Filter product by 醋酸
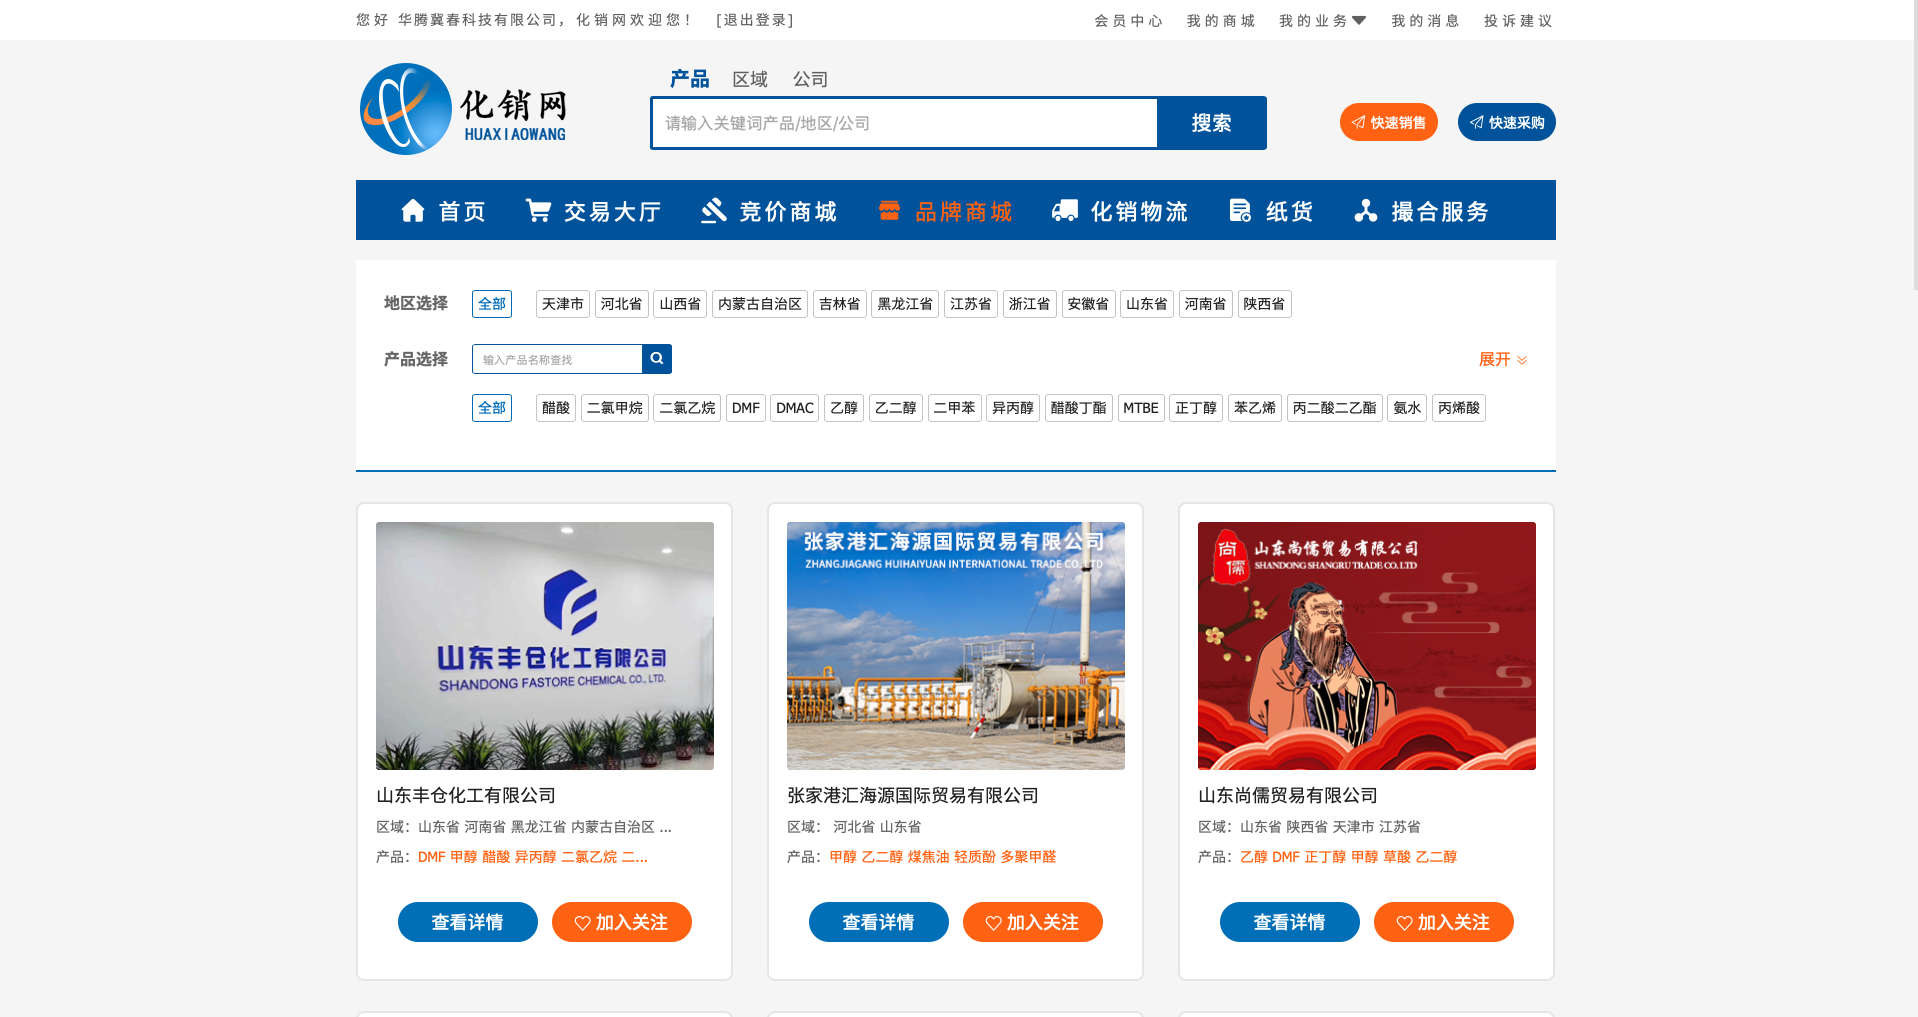The image size is (1918, 1017). click(x=556, y=408)
